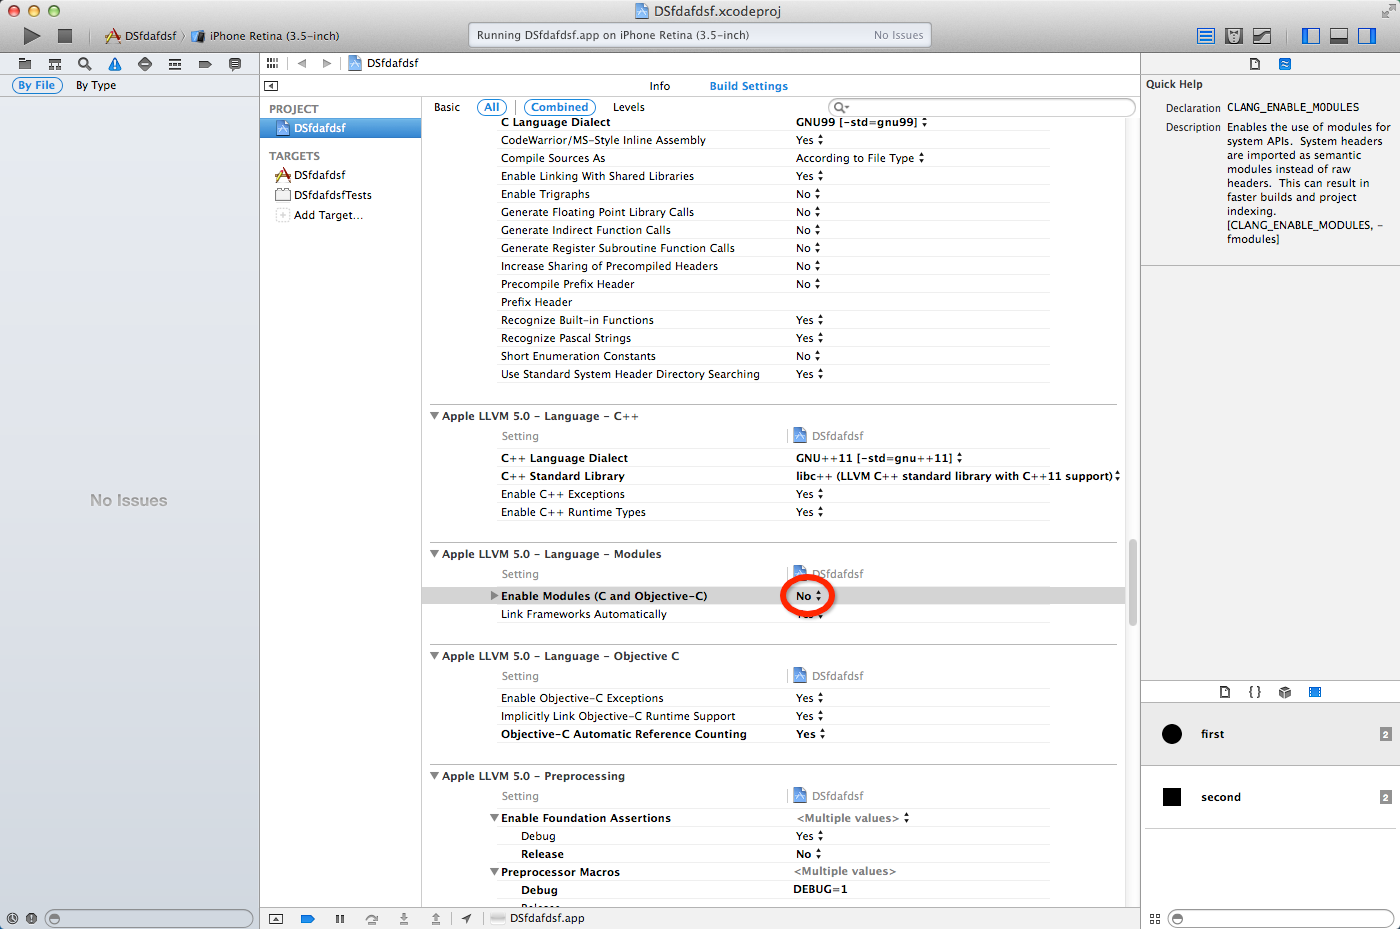Image resolution: width=1400 pixels, height=929 pixels.
Task: Show the File inspector
Action: pos(1255,64)
